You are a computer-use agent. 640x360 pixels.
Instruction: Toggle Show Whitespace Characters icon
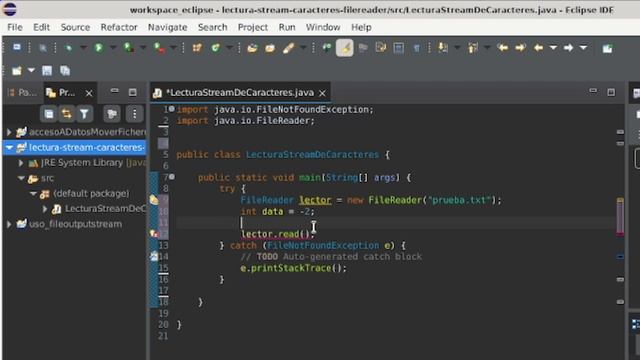[417, 48]
